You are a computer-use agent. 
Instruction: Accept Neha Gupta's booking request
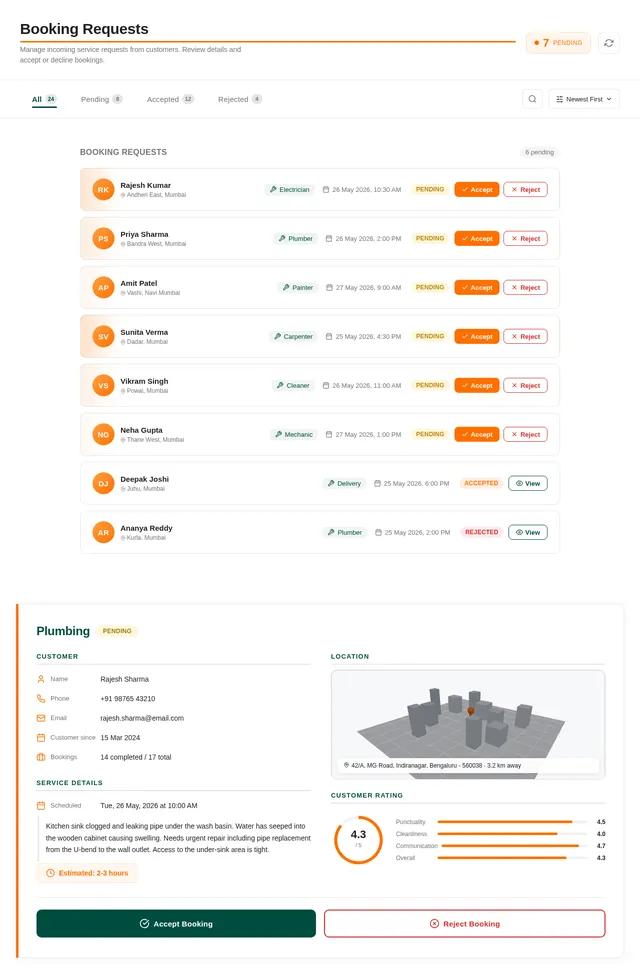[477, 435]
